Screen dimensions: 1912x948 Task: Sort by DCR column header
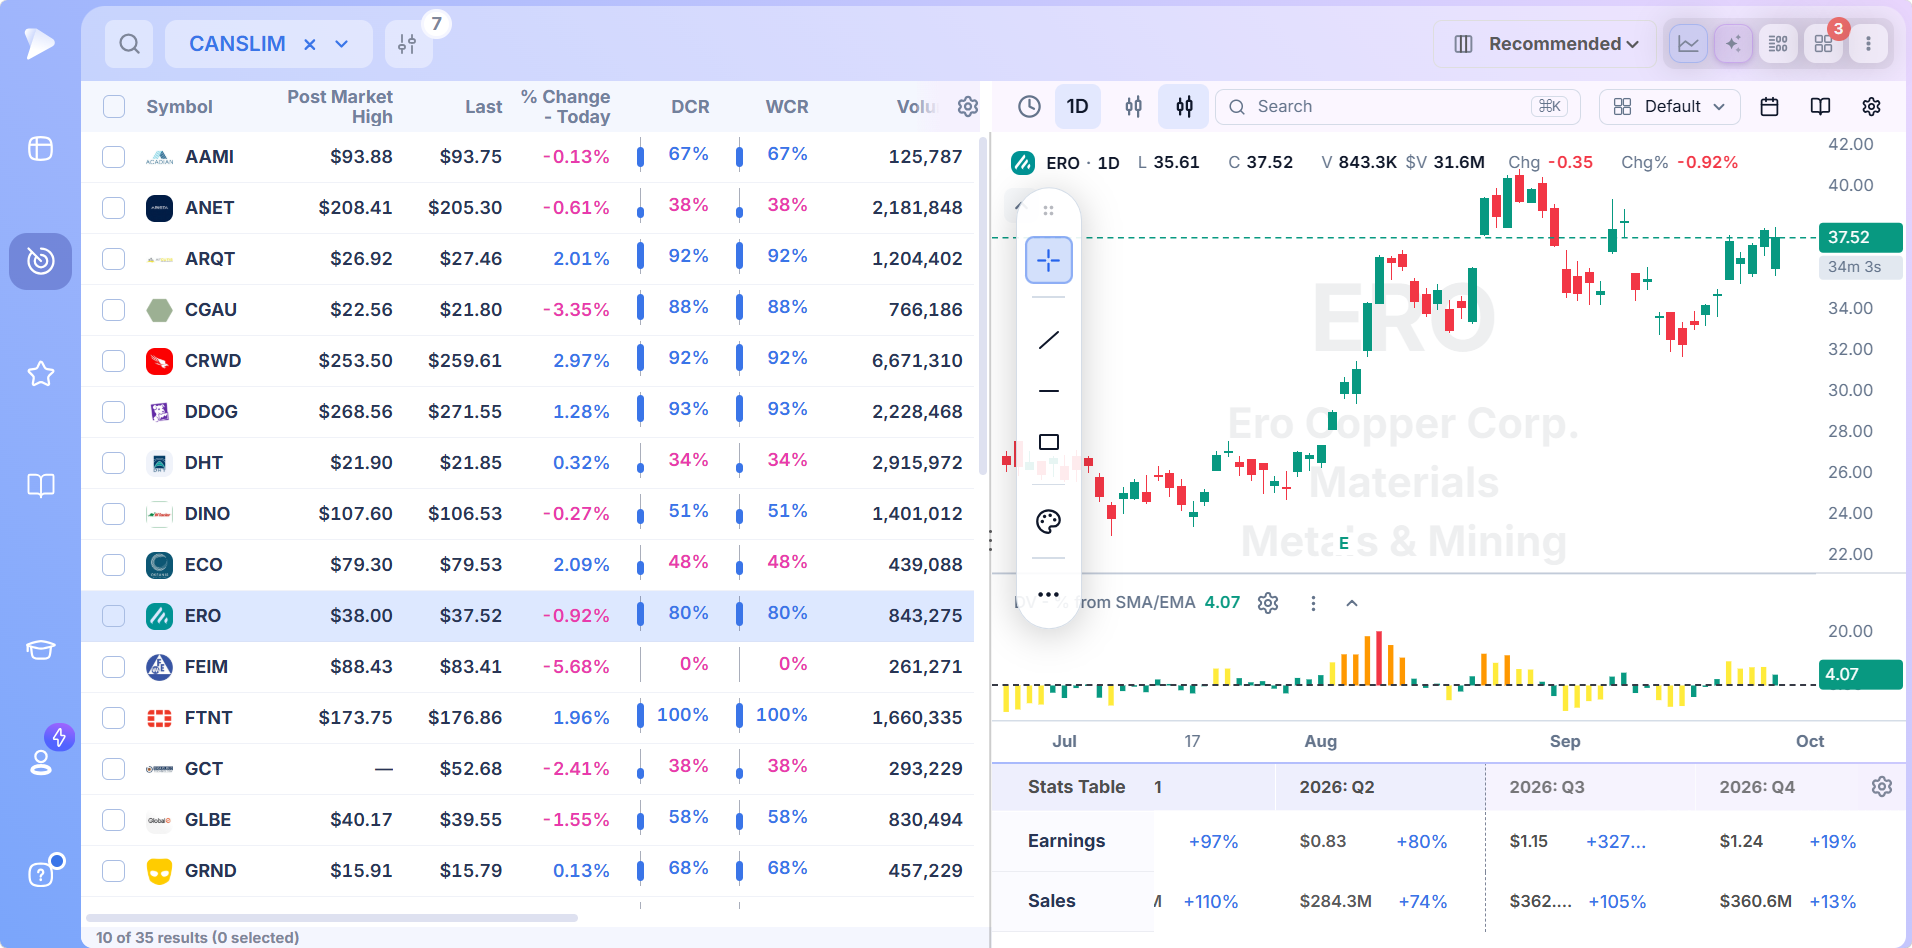click(x=690, y=107)
